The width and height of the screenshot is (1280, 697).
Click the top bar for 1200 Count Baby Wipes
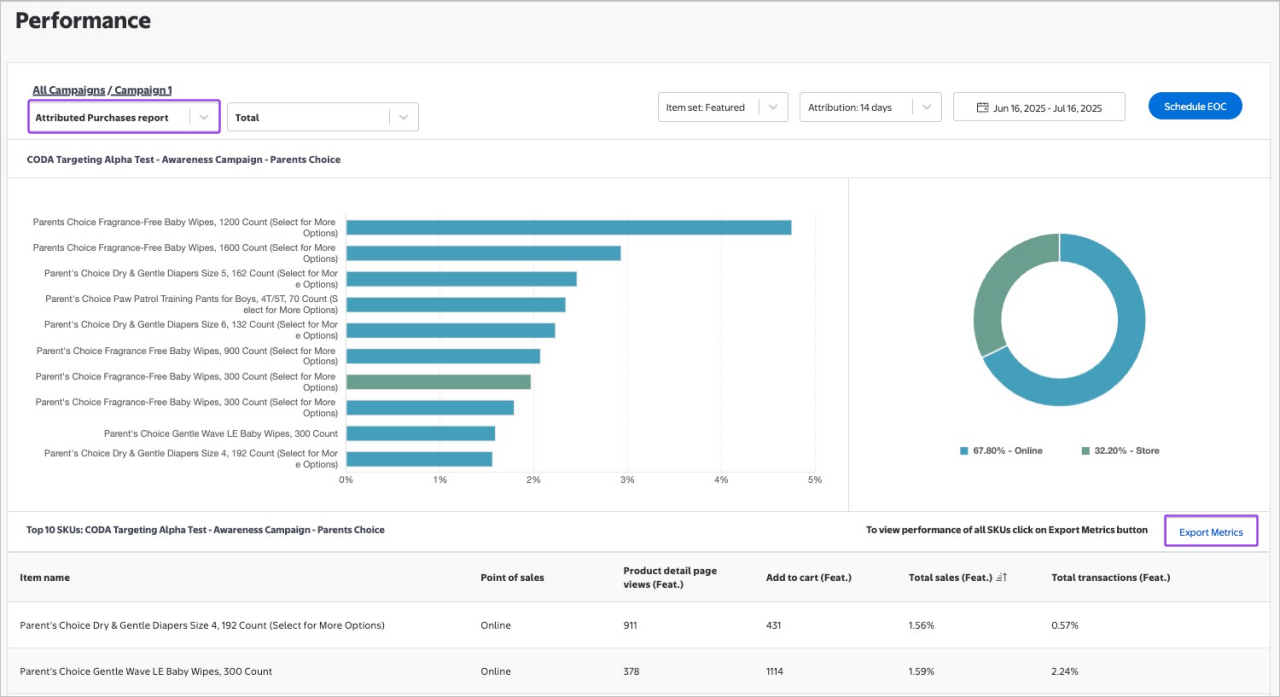click(568, 227)
